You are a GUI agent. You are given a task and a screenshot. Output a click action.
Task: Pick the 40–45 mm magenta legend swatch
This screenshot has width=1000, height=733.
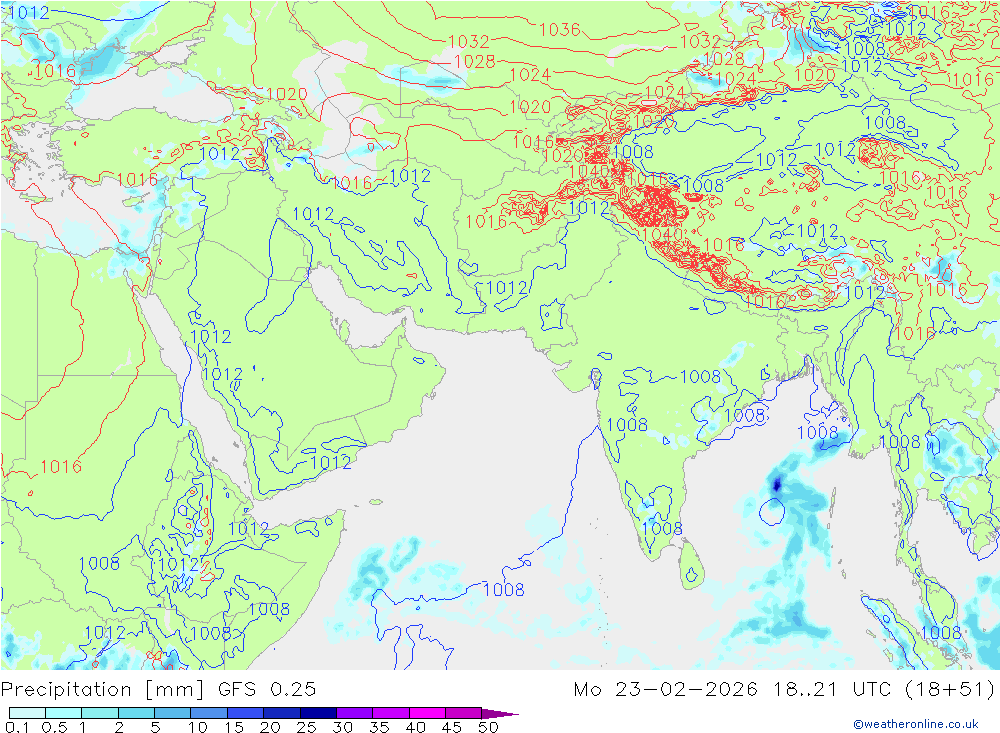tap(427, 713)
